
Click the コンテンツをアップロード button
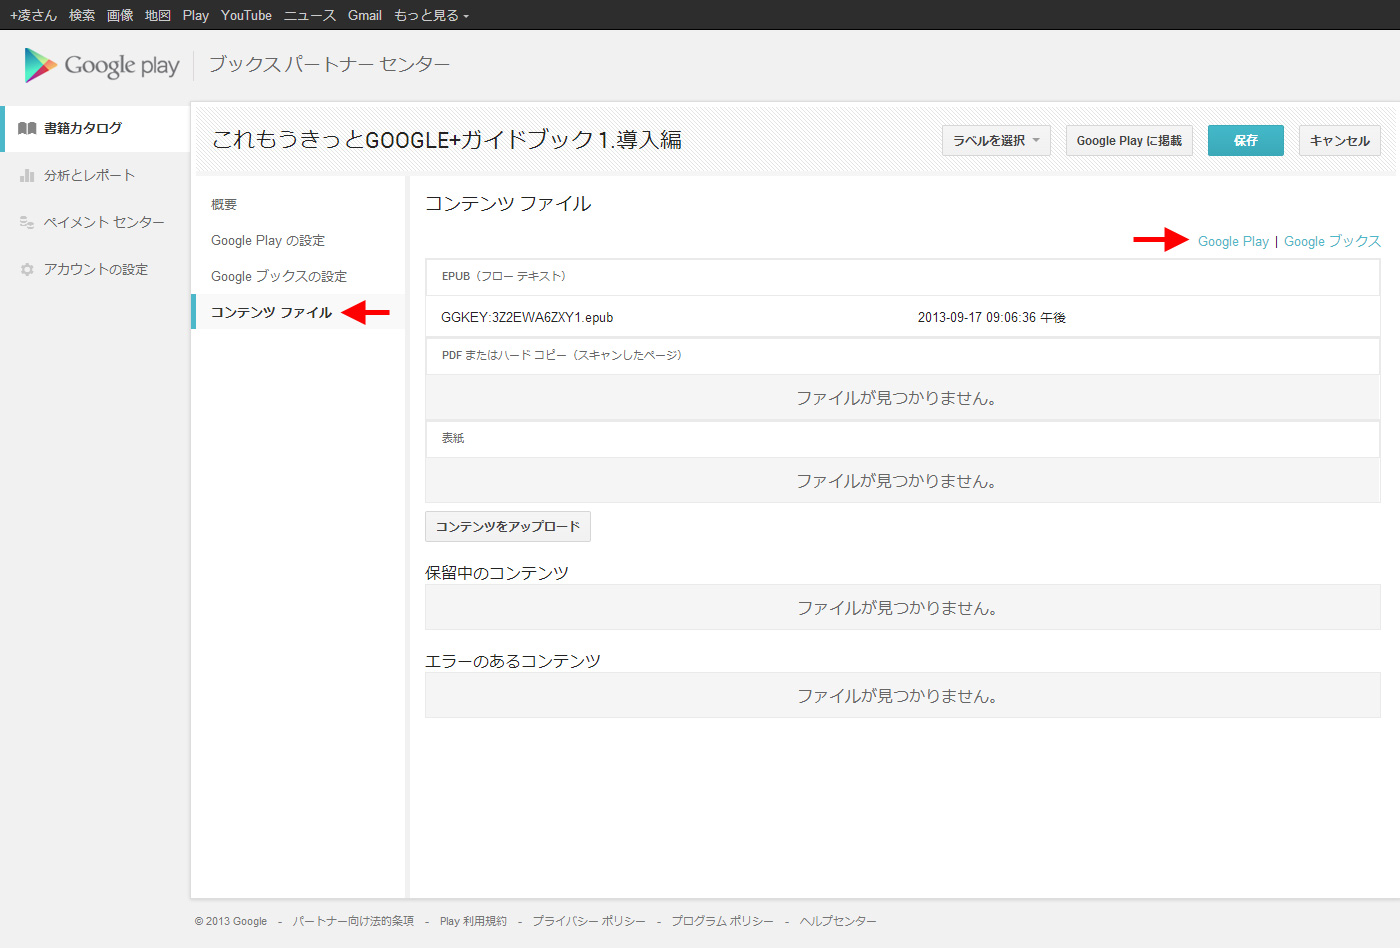(508, 526)
